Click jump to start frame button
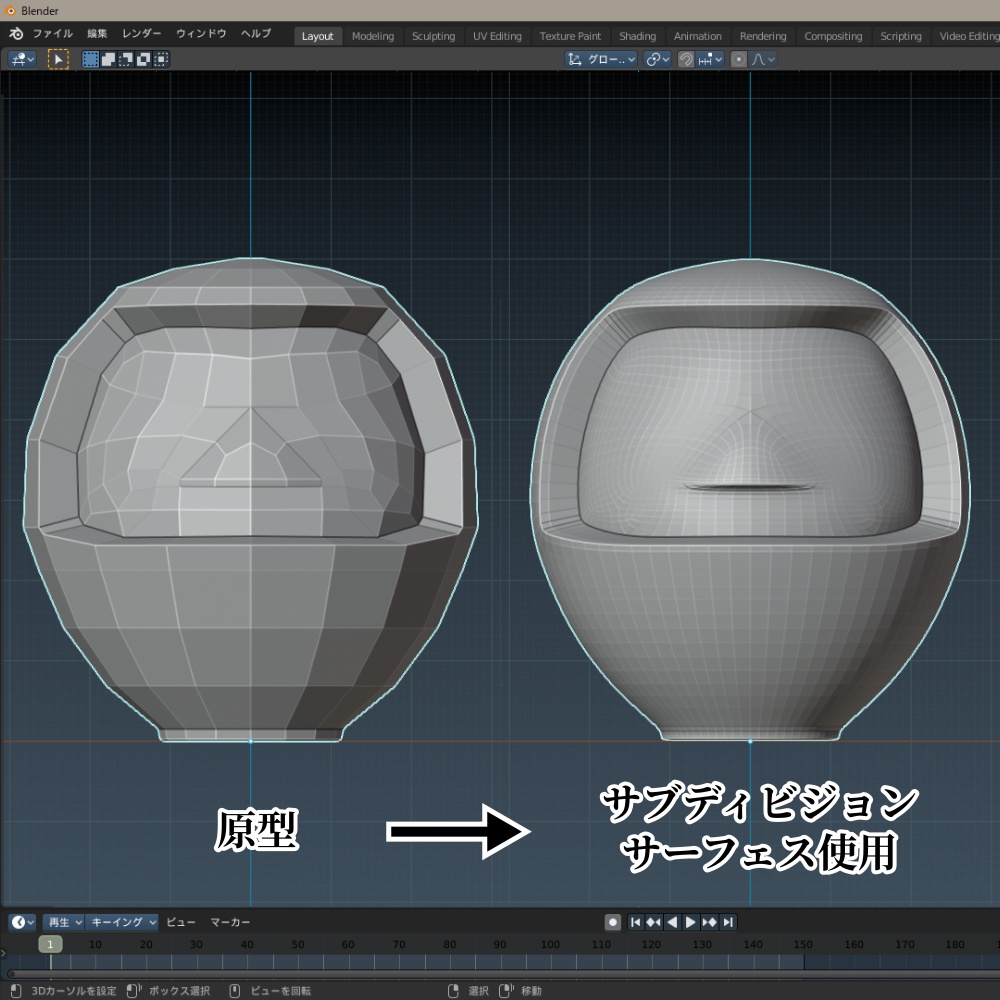Viewport: 1000px width, 1000px height. (x=637, y=922)
